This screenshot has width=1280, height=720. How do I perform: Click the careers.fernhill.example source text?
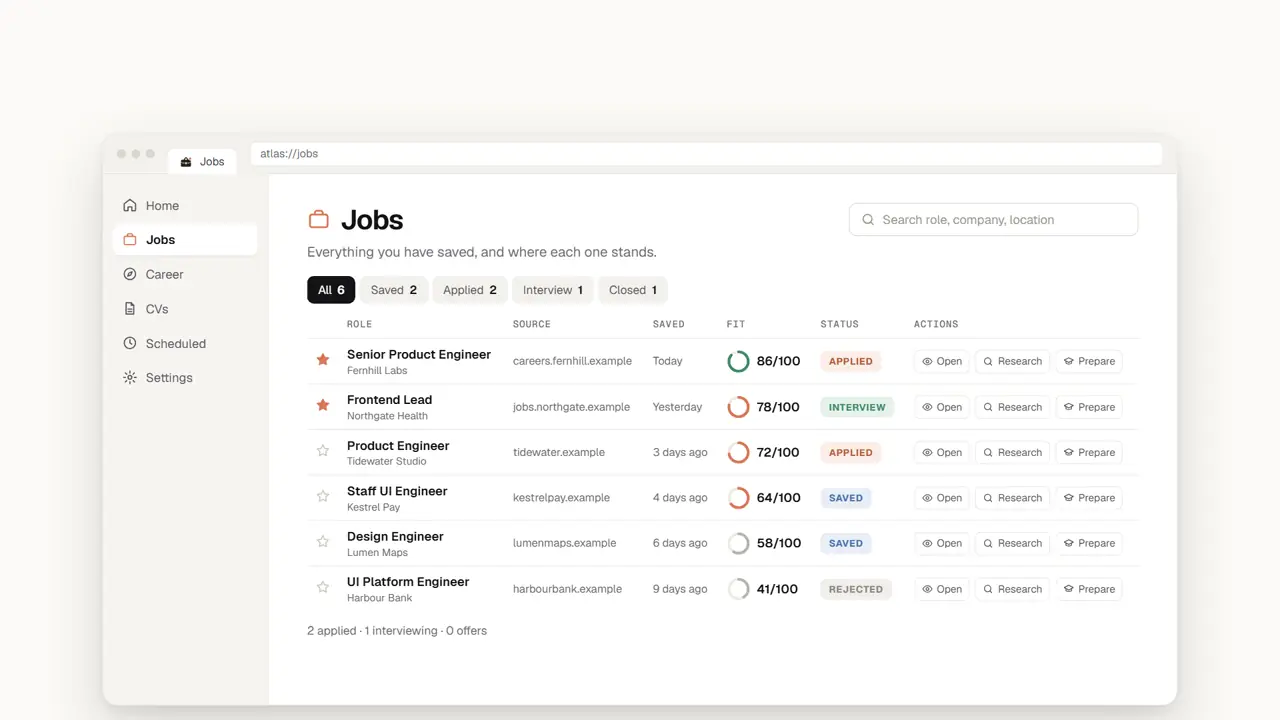click(572, 361)
